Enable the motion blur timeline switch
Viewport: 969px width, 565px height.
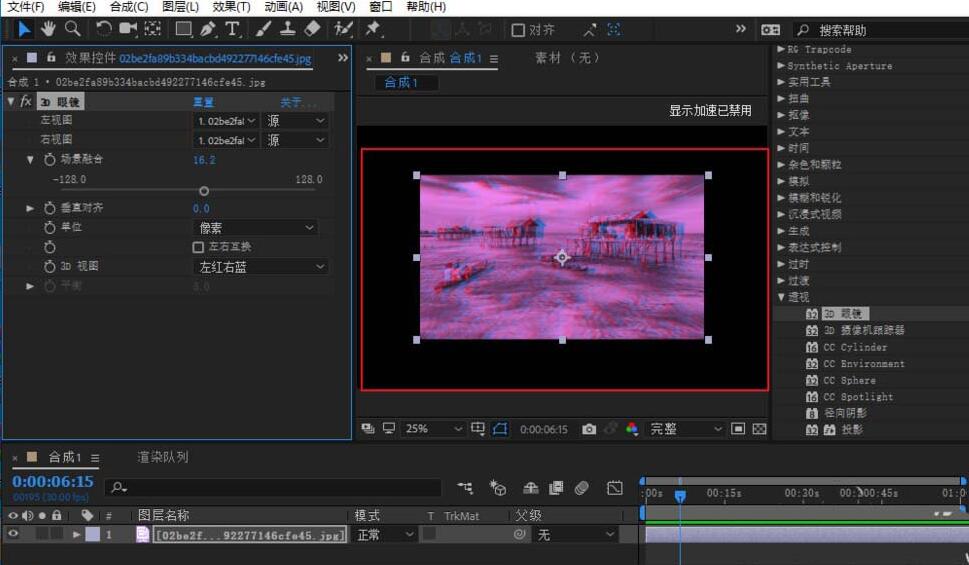point(582,488)
